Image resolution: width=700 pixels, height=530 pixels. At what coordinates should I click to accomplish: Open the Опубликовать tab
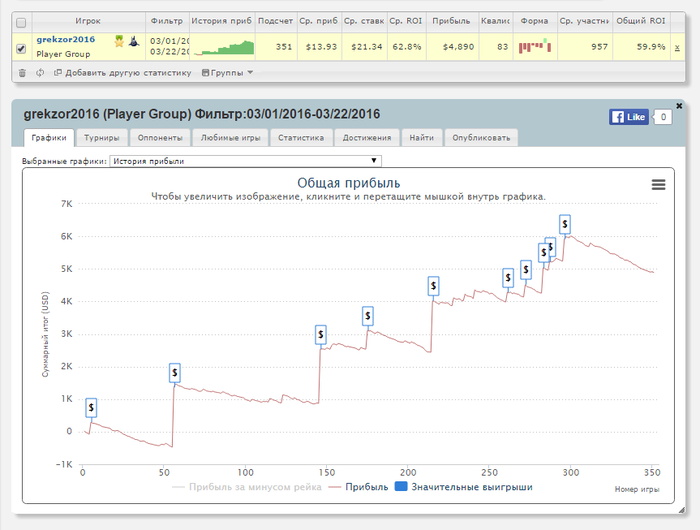[x=481, y=138]
